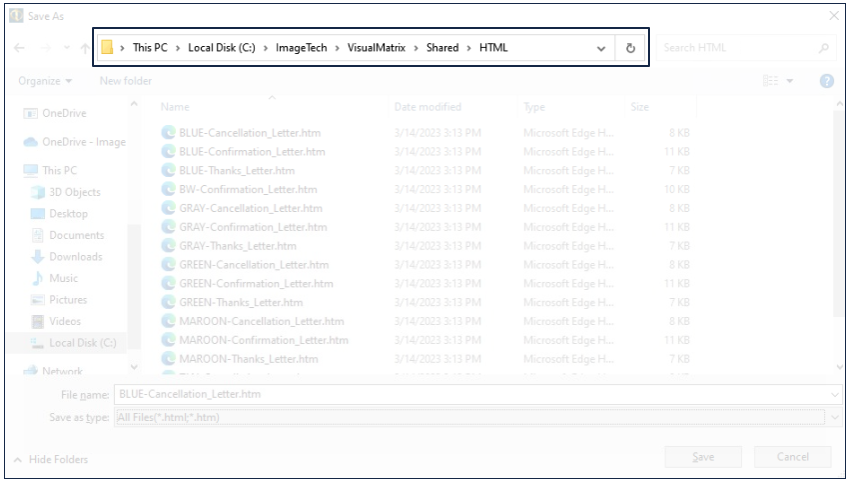Select GREEN-Thanks_Letter.htm in file list
Screen dimensions: 849x482
tap(240, 303)
